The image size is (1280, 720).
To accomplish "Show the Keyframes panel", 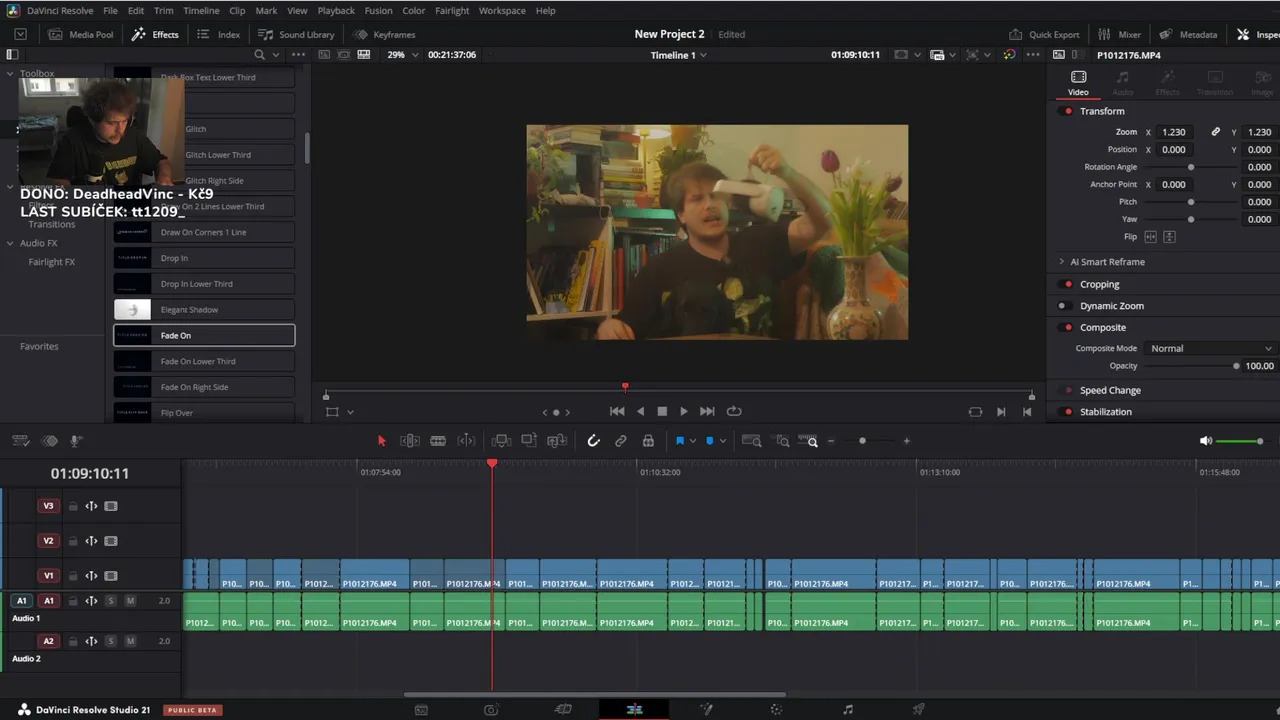I will [384, 34].
